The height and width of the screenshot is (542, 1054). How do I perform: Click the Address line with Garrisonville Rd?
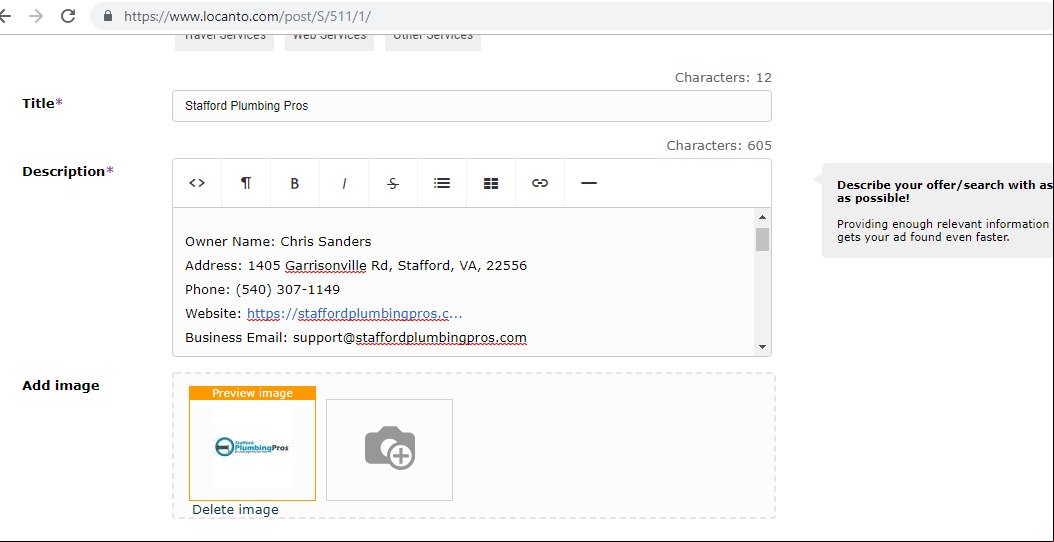(356, 266)
